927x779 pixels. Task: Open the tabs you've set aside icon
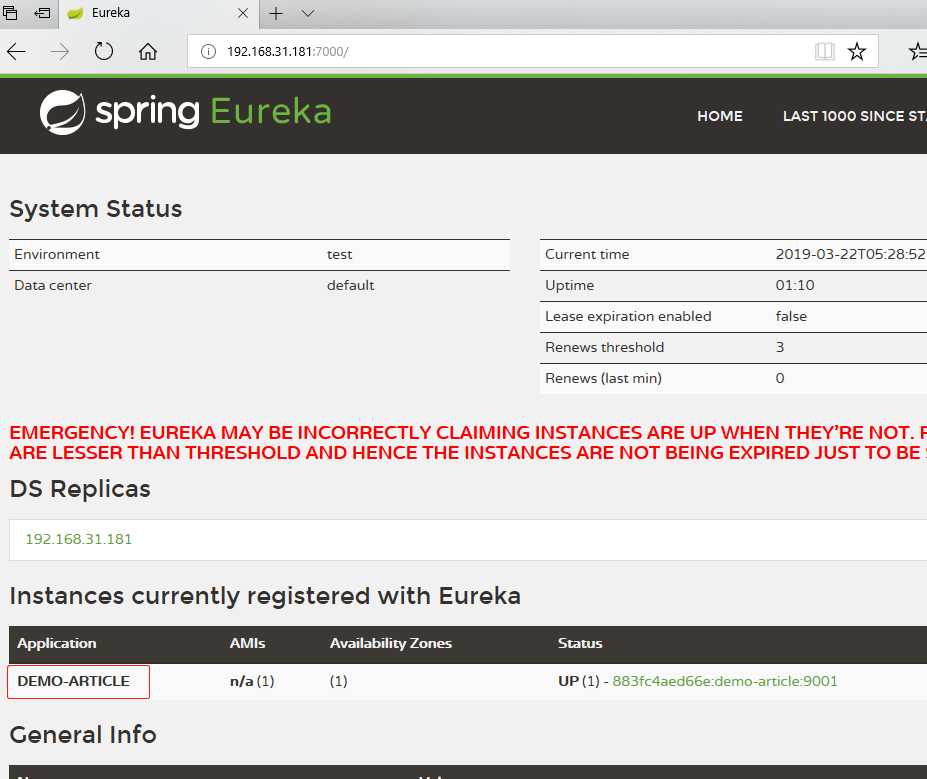pos(10,12)
